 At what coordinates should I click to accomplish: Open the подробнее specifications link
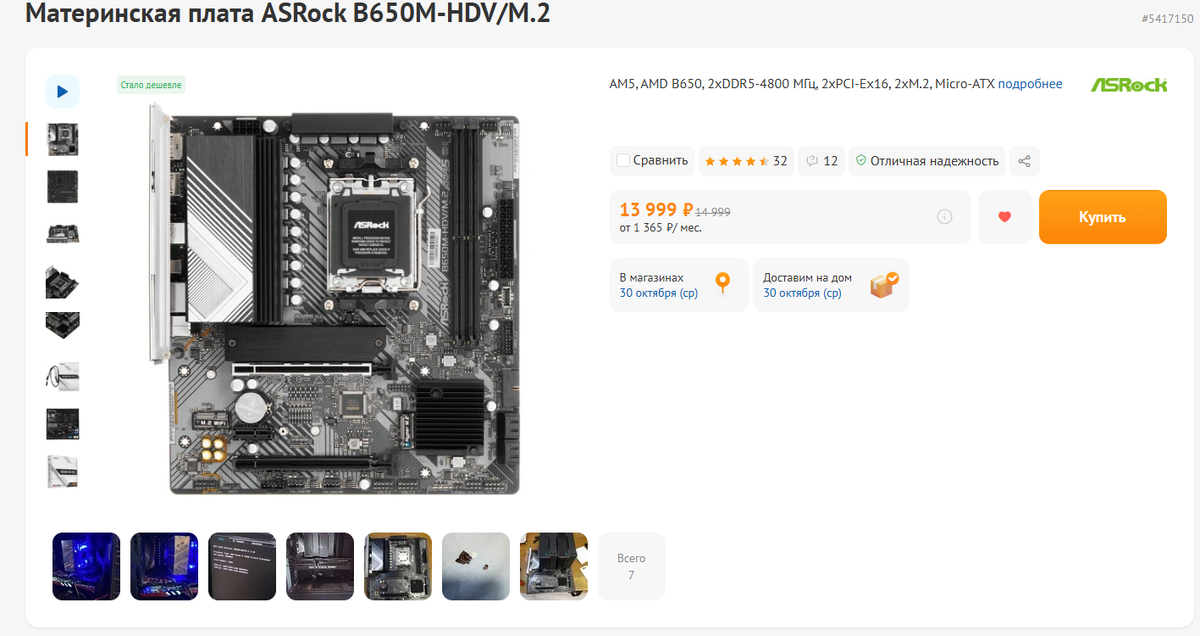tap(1030, 84)
